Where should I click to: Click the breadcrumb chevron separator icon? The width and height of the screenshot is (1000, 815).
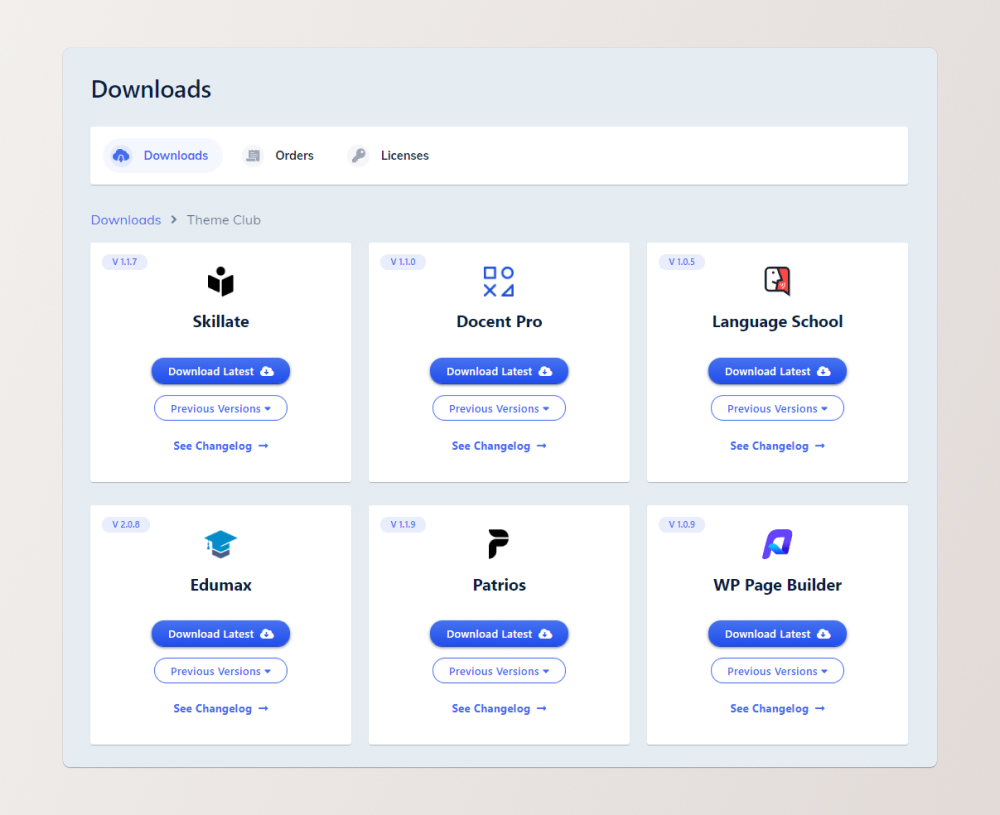click(x=173, y=220)
